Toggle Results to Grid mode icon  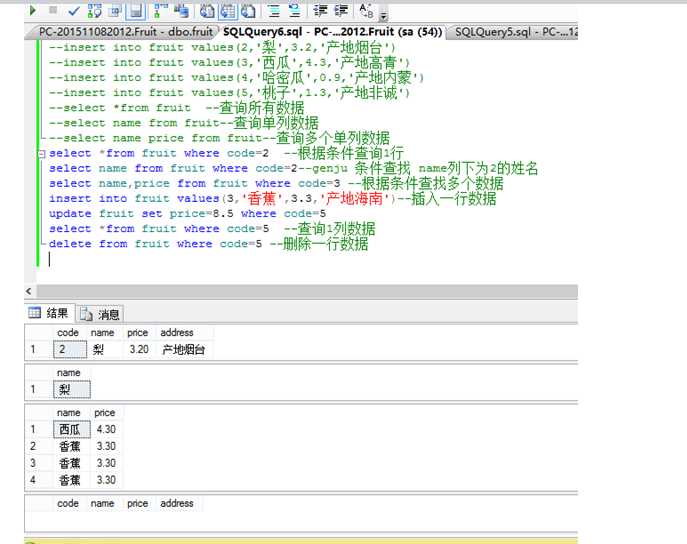226,11
